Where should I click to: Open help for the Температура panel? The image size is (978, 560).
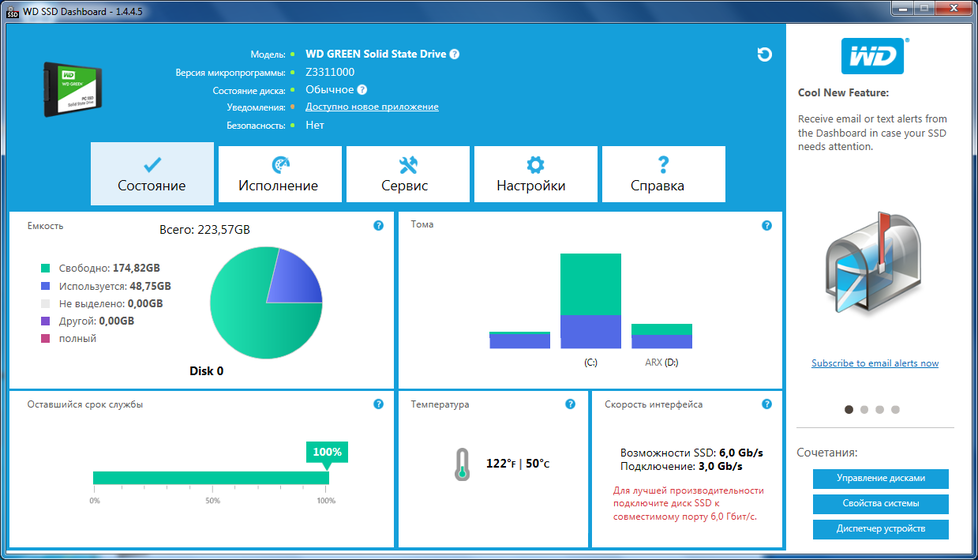(570, 405)
